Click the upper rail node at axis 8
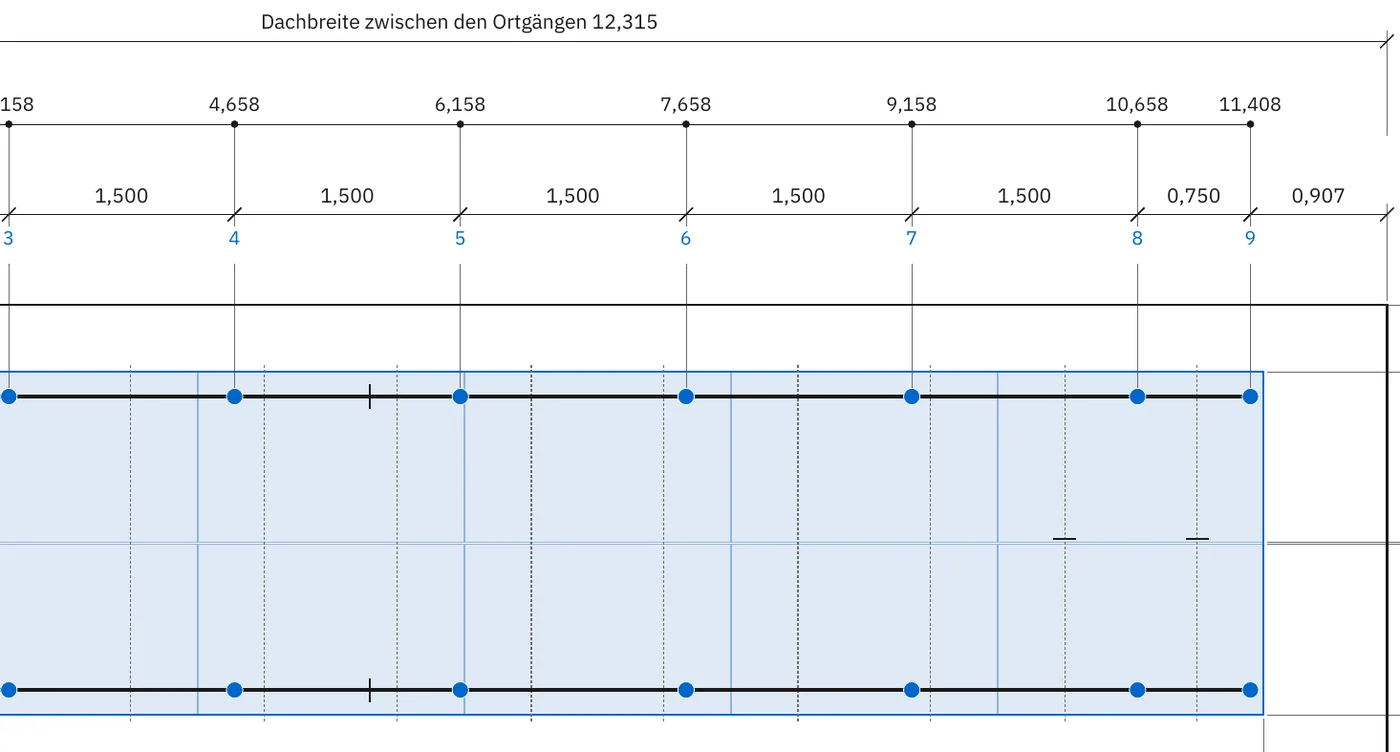Screen dimensions: 1400x752 [x=1137, y=397]
